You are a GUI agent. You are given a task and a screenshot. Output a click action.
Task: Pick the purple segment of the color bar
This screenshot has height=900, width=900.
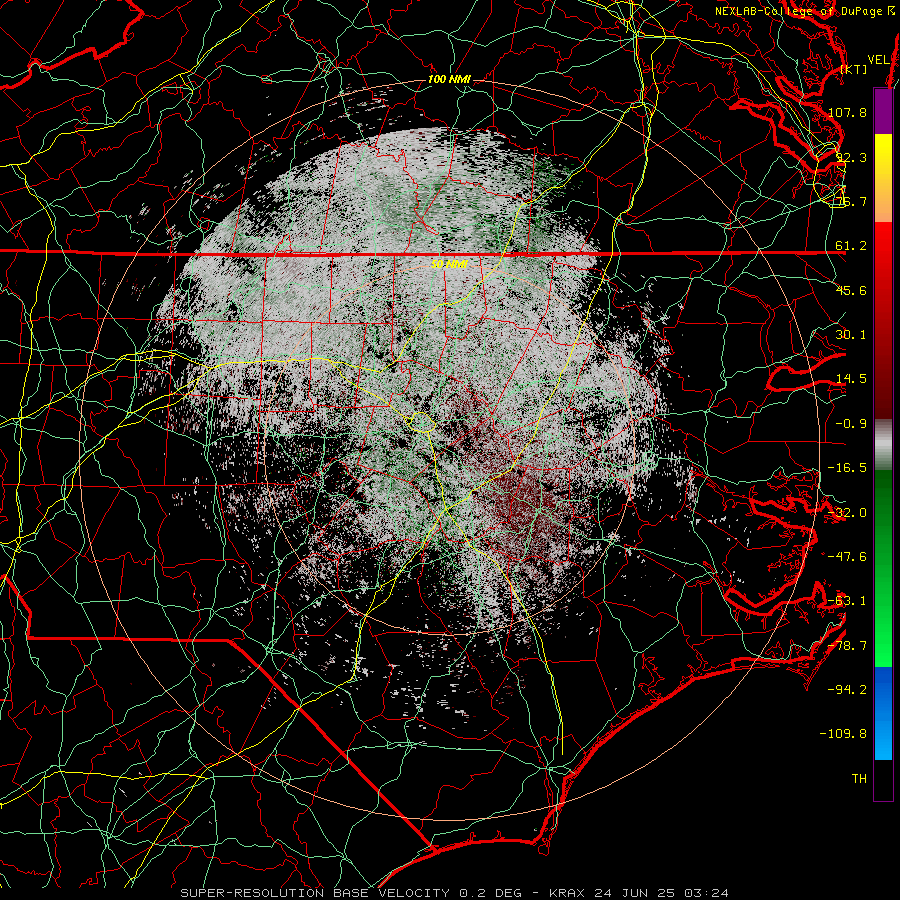[883, 112]
